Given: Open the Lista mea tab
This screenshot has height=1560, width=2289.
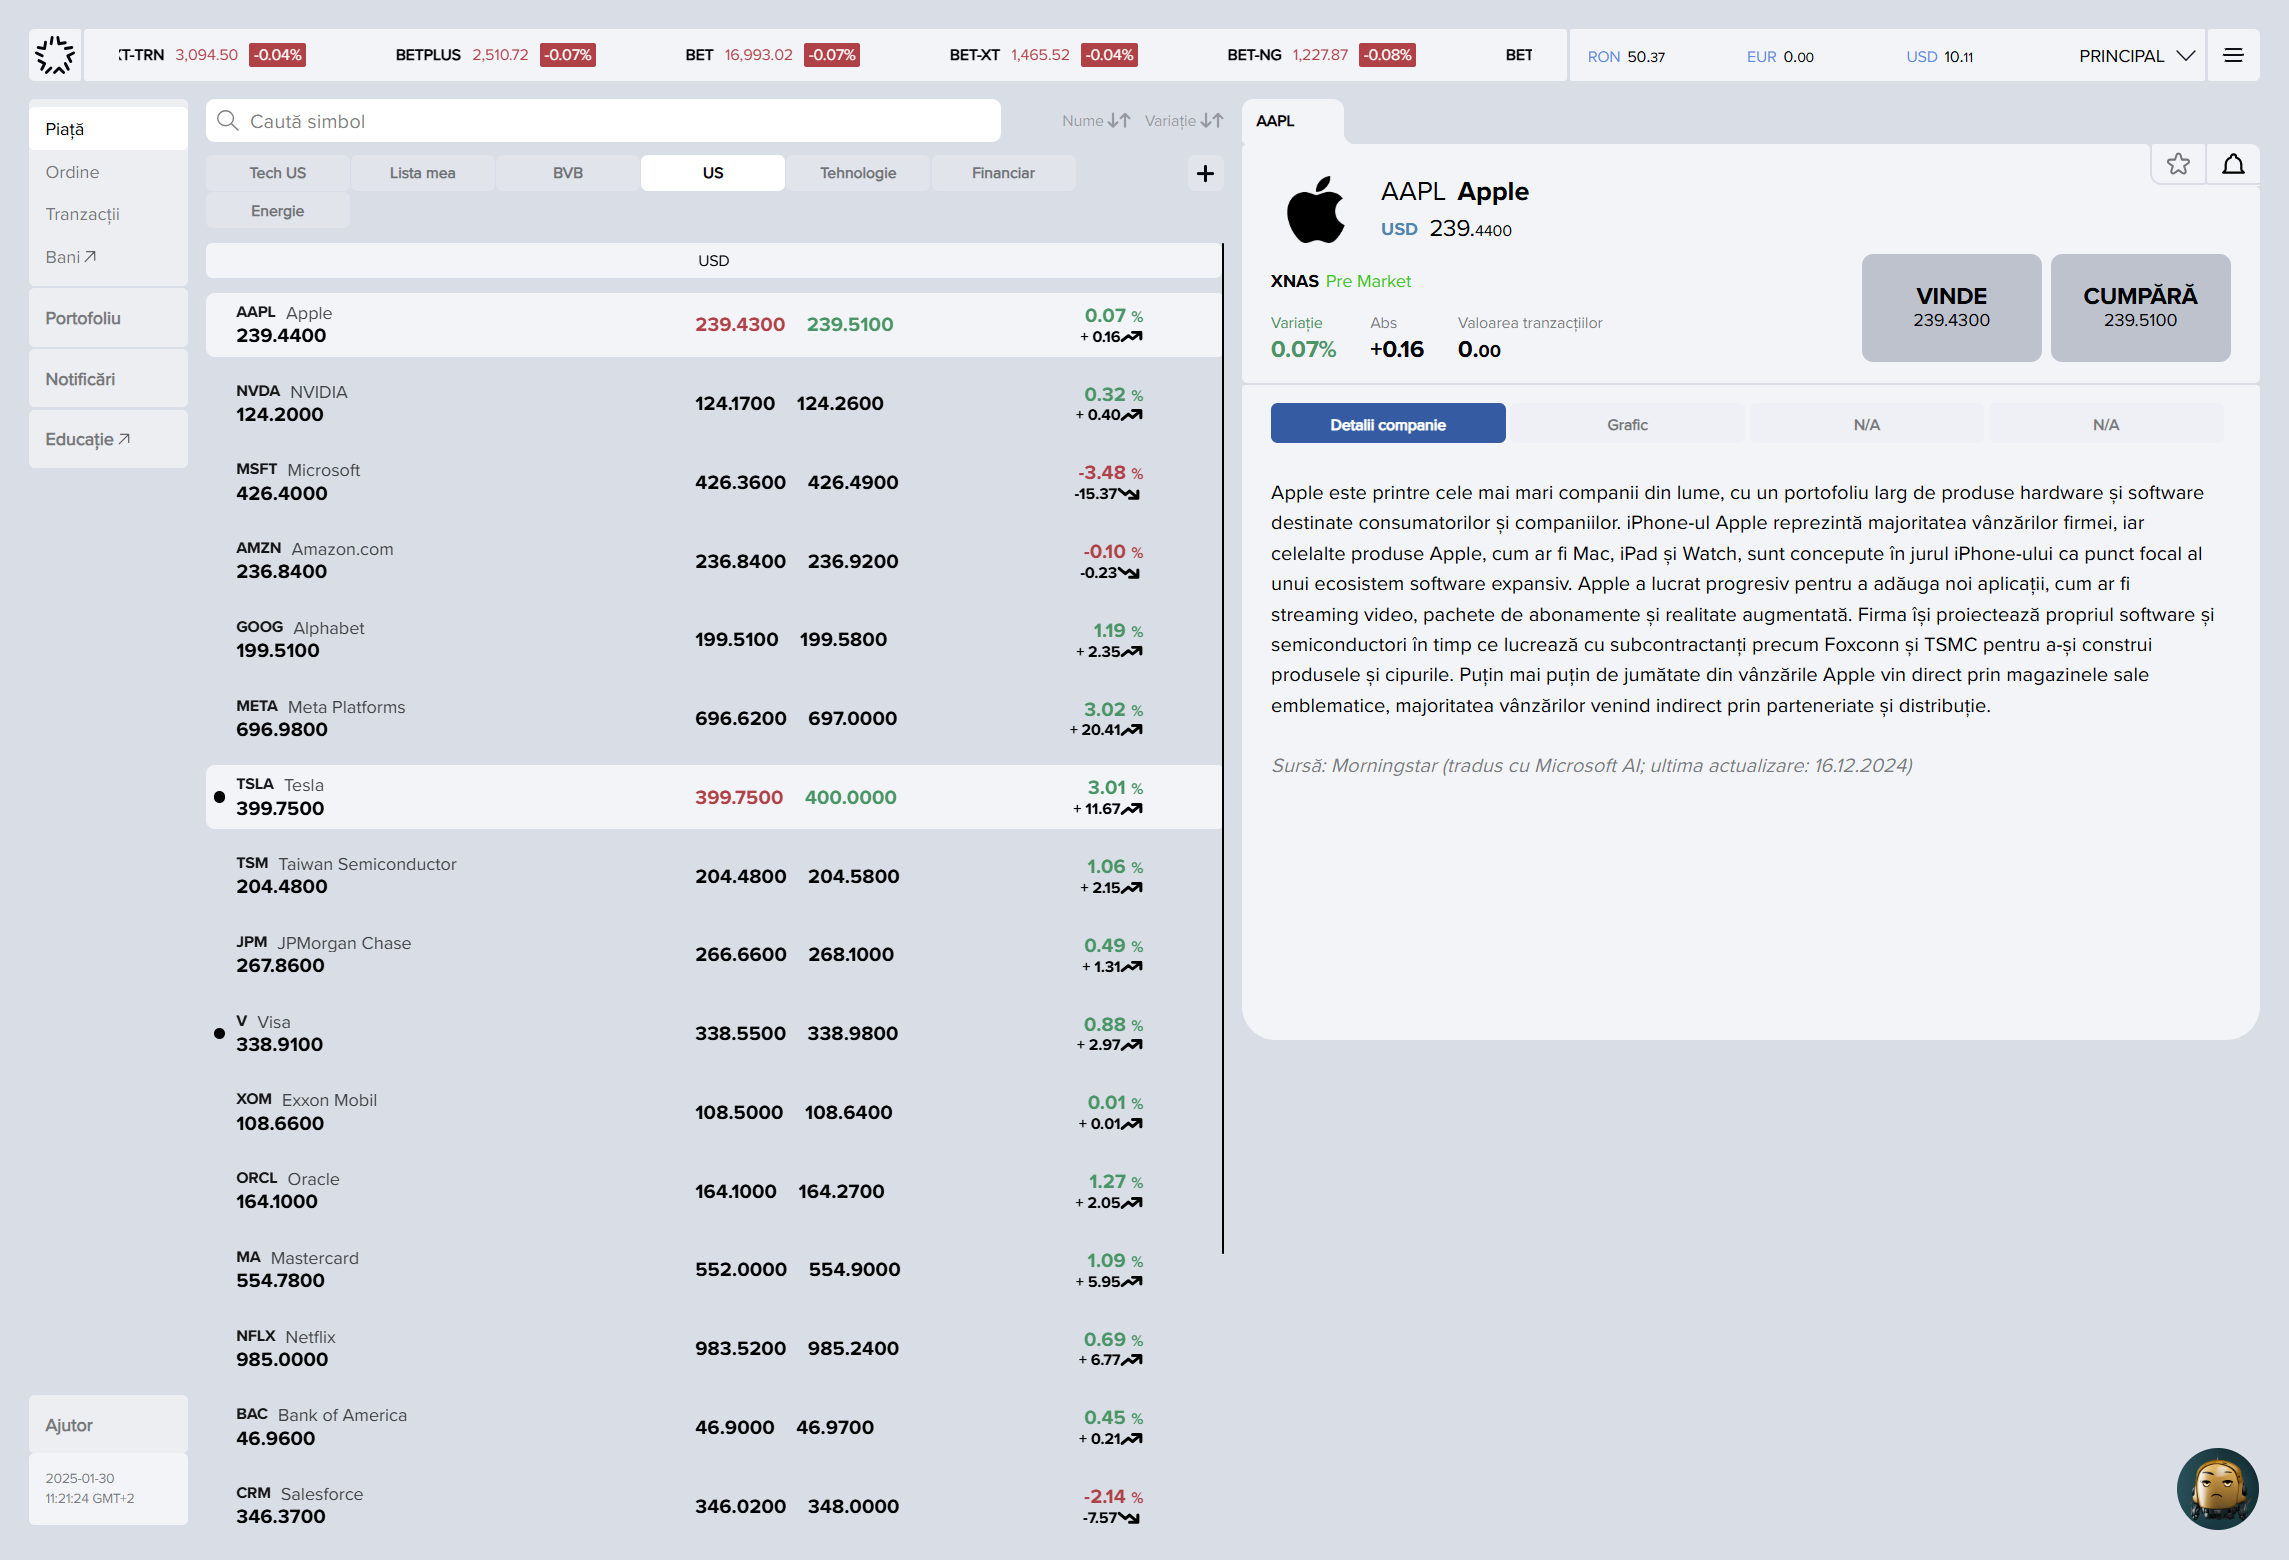Looking at the screenshot, I should tap(422, 173).
